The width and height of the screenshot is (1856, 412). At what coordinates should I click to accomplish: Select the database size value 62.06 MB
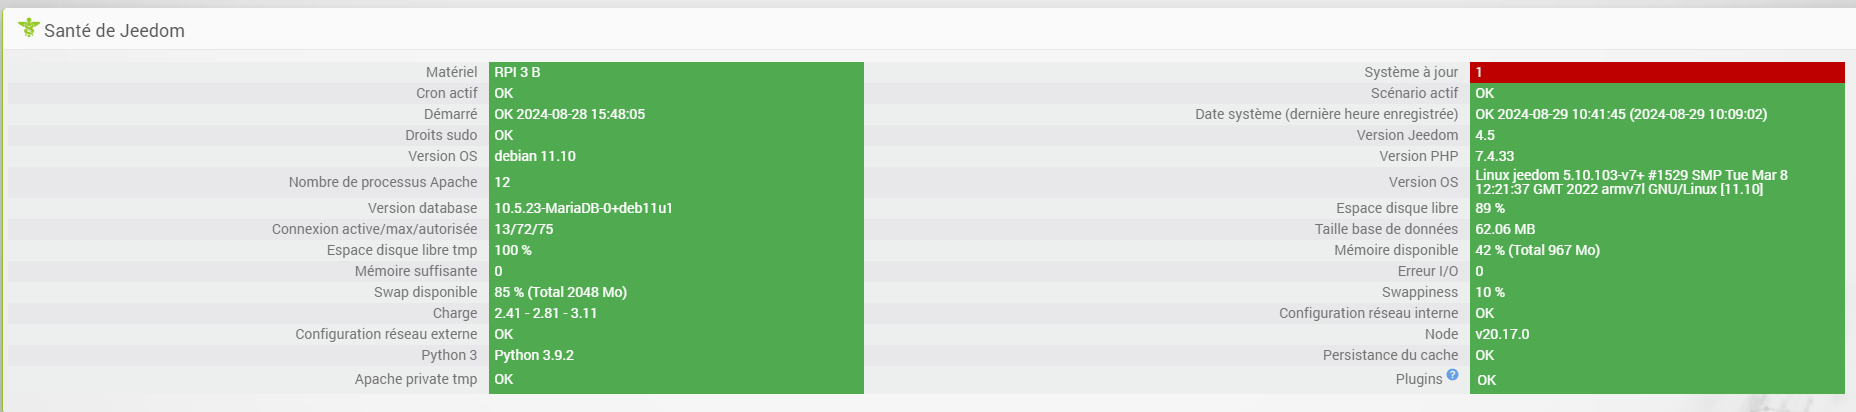click(x=1505, y=229)
